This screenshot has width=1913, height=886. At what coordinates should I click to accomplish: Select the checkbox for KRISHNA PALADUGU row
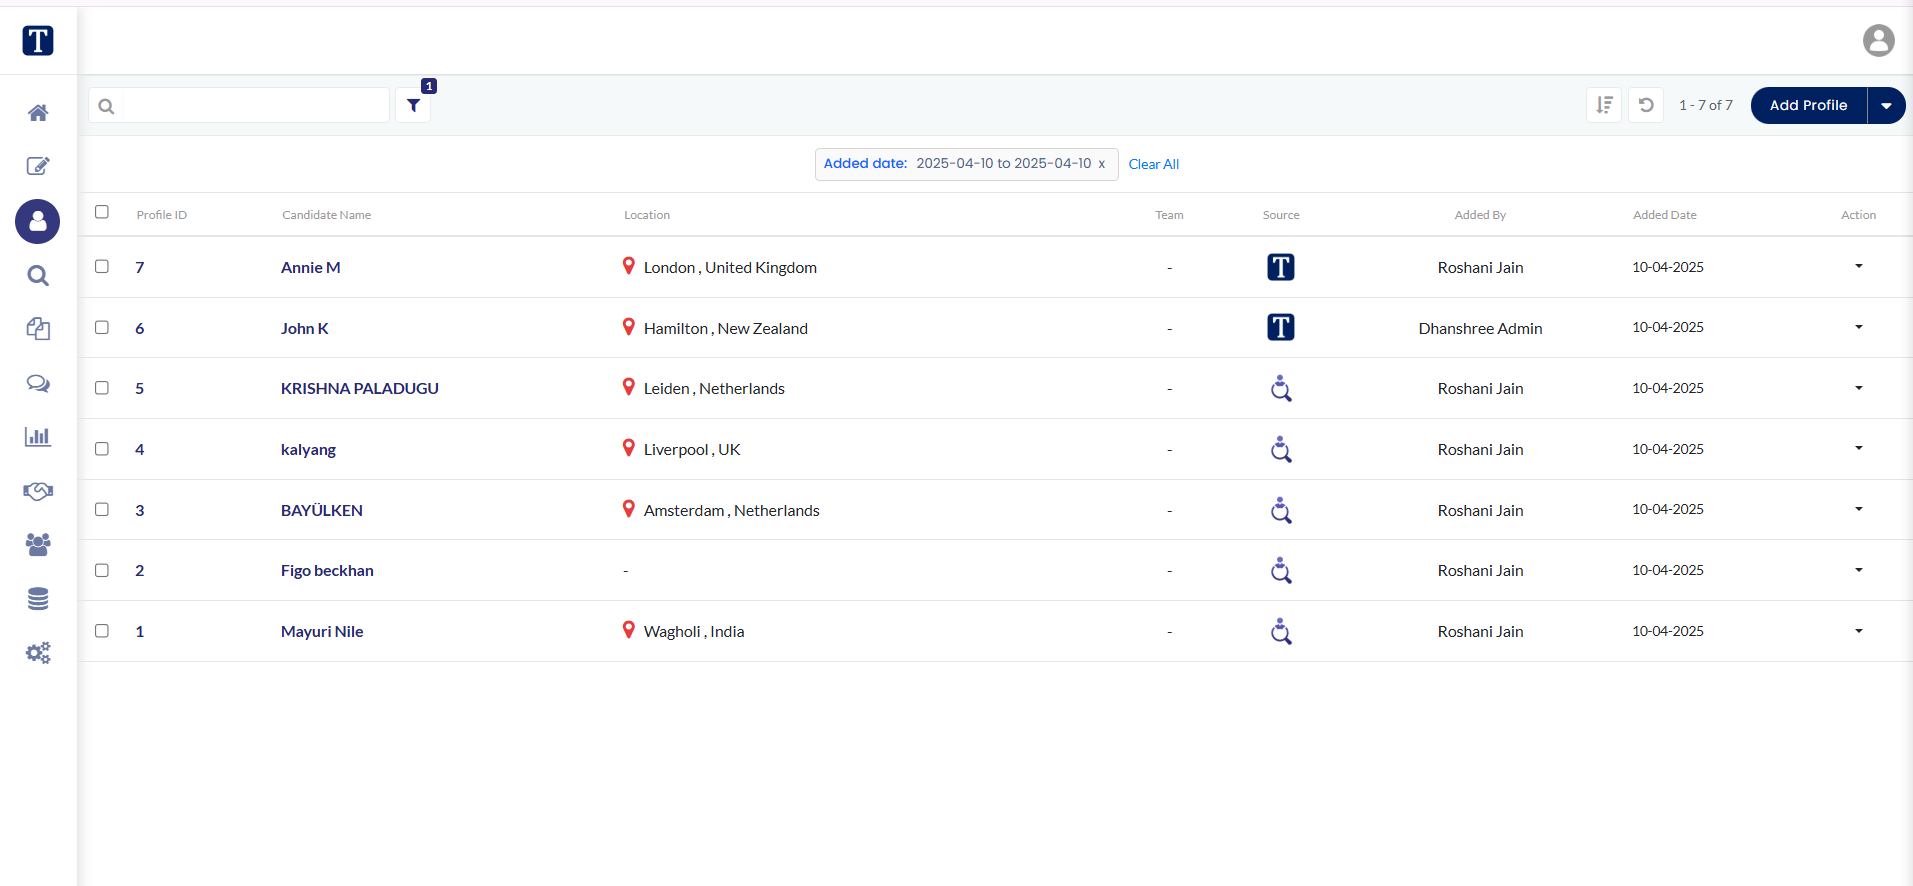click(102, 388)
